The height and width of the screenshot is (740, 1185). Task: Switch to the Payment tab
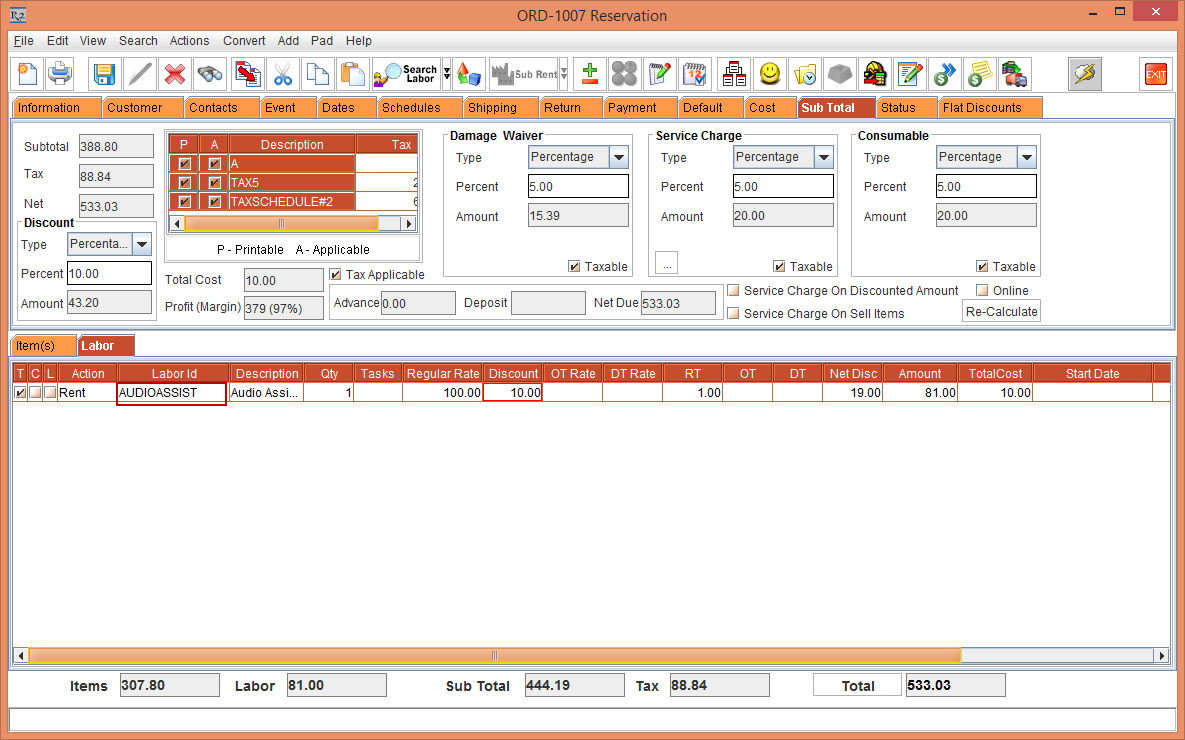click(632, 108)
